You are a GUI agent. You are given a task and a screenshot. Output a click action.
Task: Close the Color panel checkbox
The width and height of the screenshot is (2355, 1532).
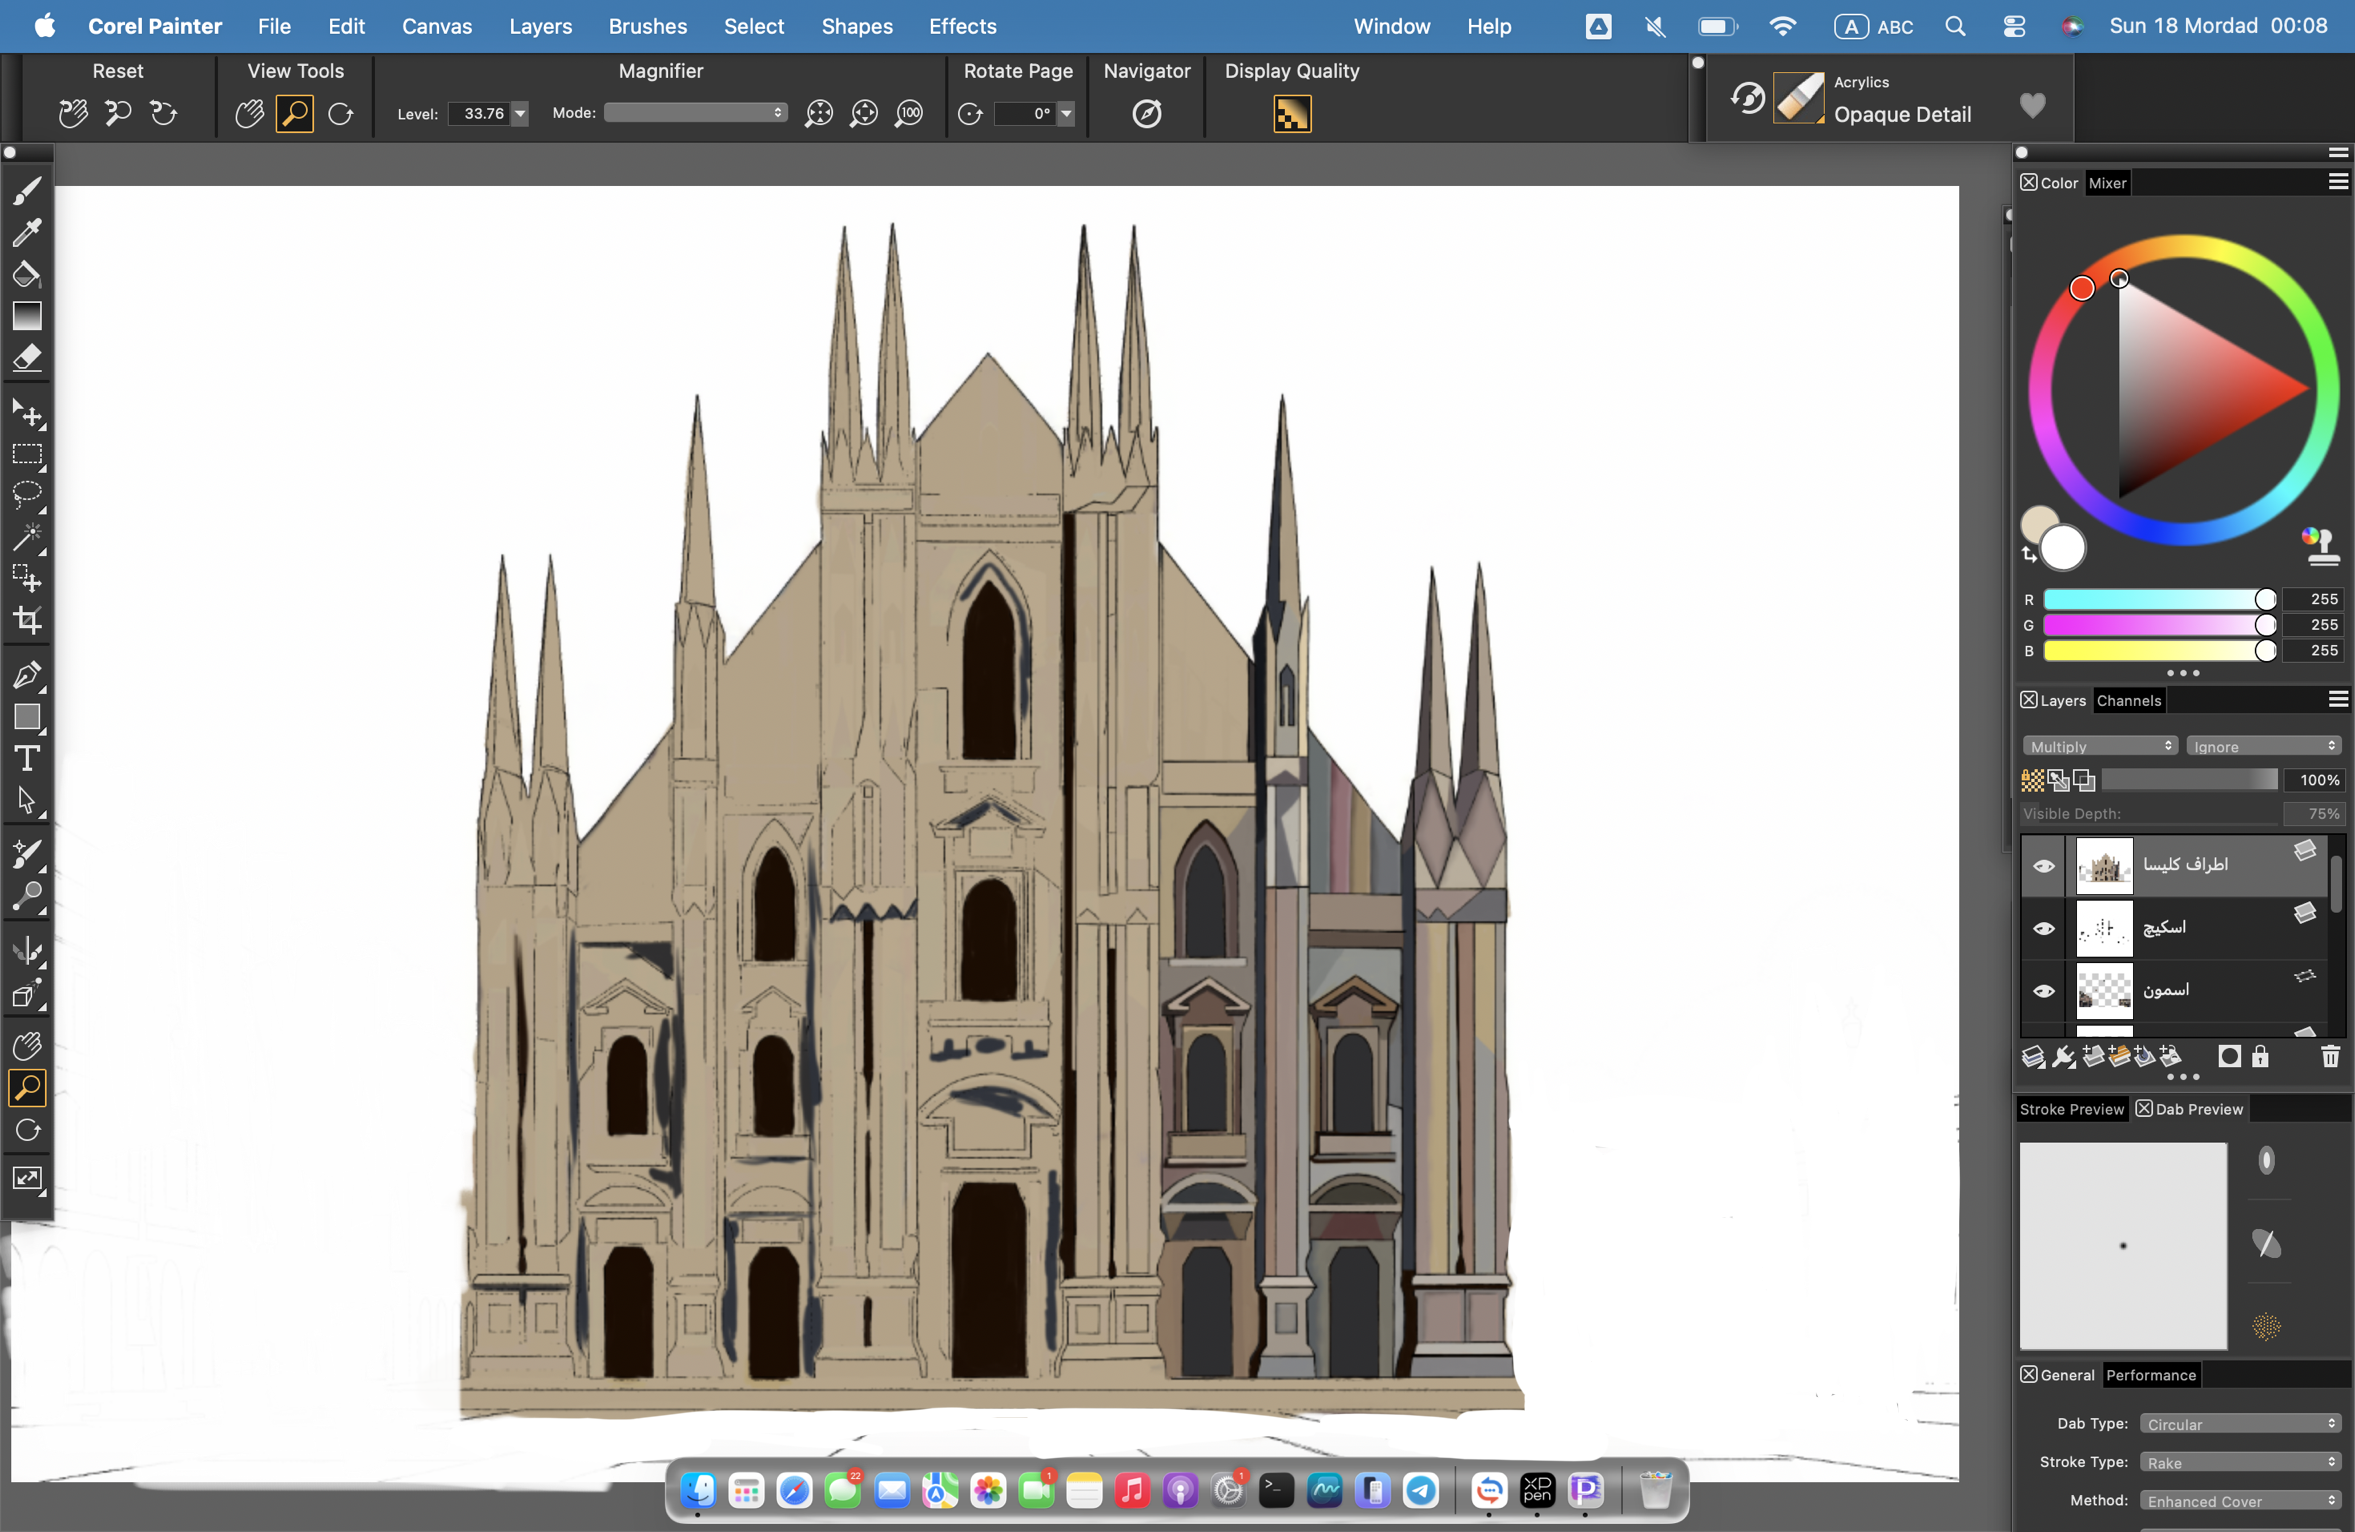[2028, 183]
